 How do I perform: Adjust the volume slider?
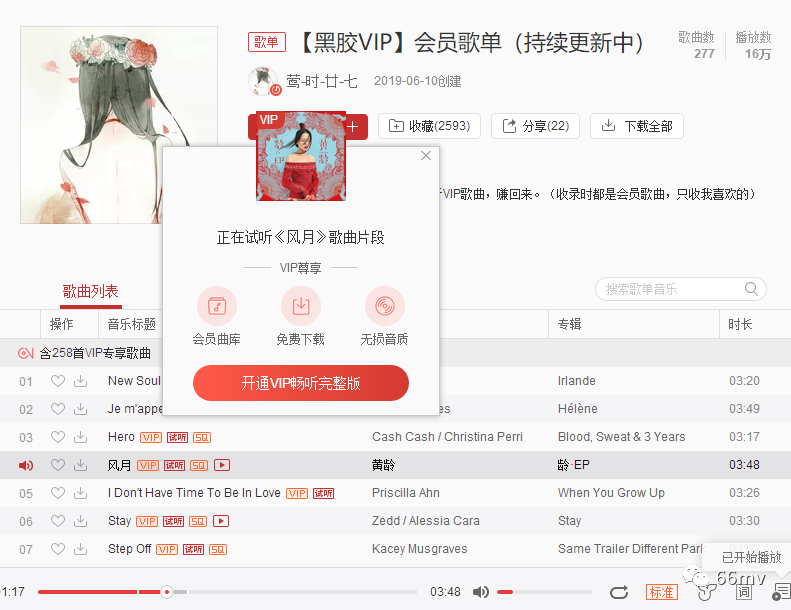tap(544, 592)
